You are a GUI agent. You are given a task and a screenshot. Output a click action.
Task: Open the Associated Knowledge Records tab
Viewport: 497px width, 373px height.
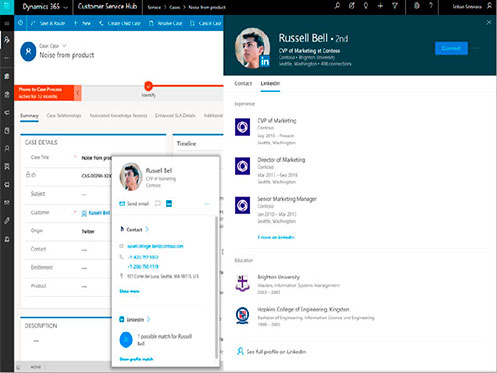tap(118, 116)
